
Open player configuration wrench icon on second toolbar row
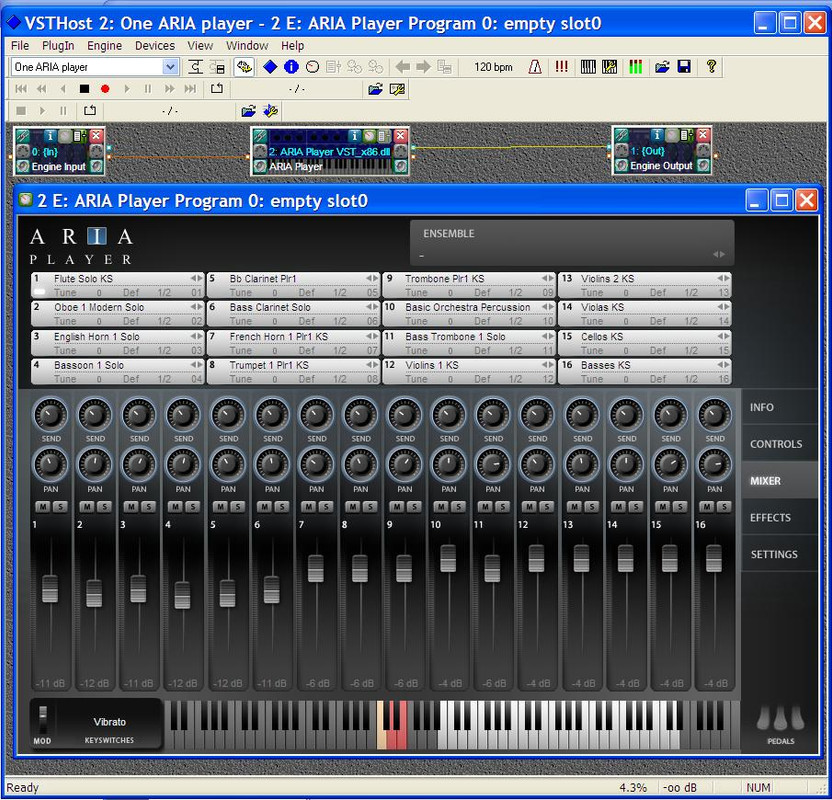[397, 89]
